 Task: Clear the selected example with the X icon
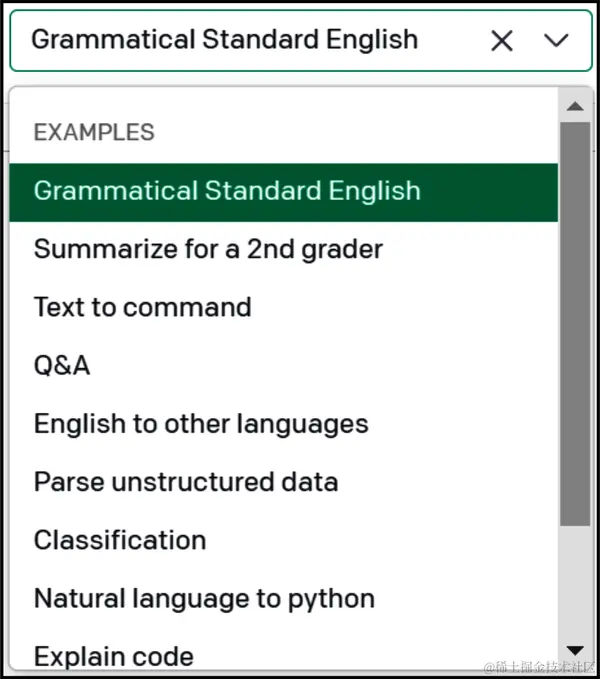[502, 41]
